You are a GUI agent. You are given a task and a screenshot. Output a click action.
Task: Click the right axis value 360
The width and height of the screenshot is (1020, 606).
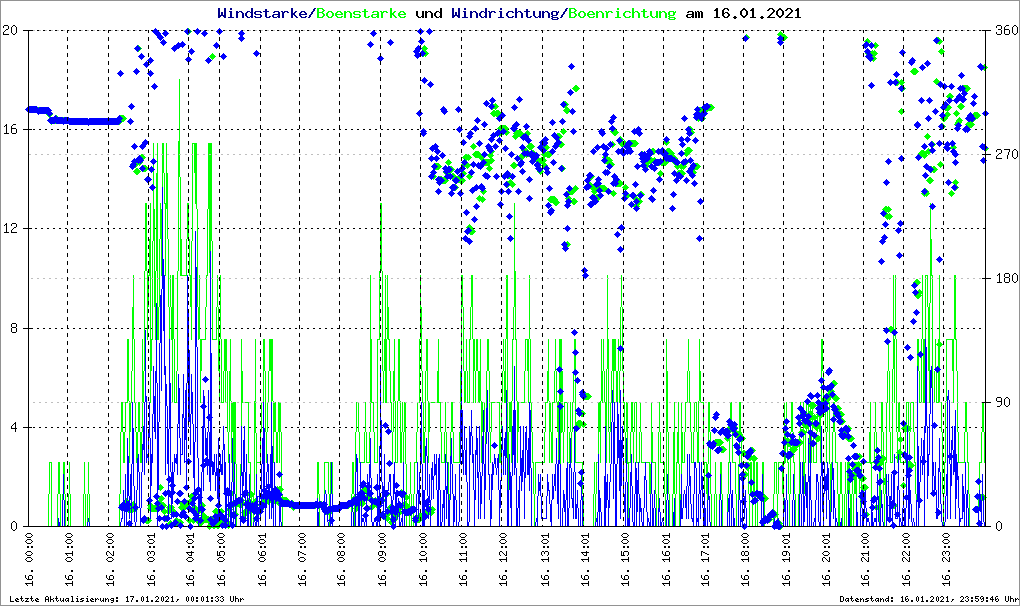pyautogui.click(x=1005, y=31)
